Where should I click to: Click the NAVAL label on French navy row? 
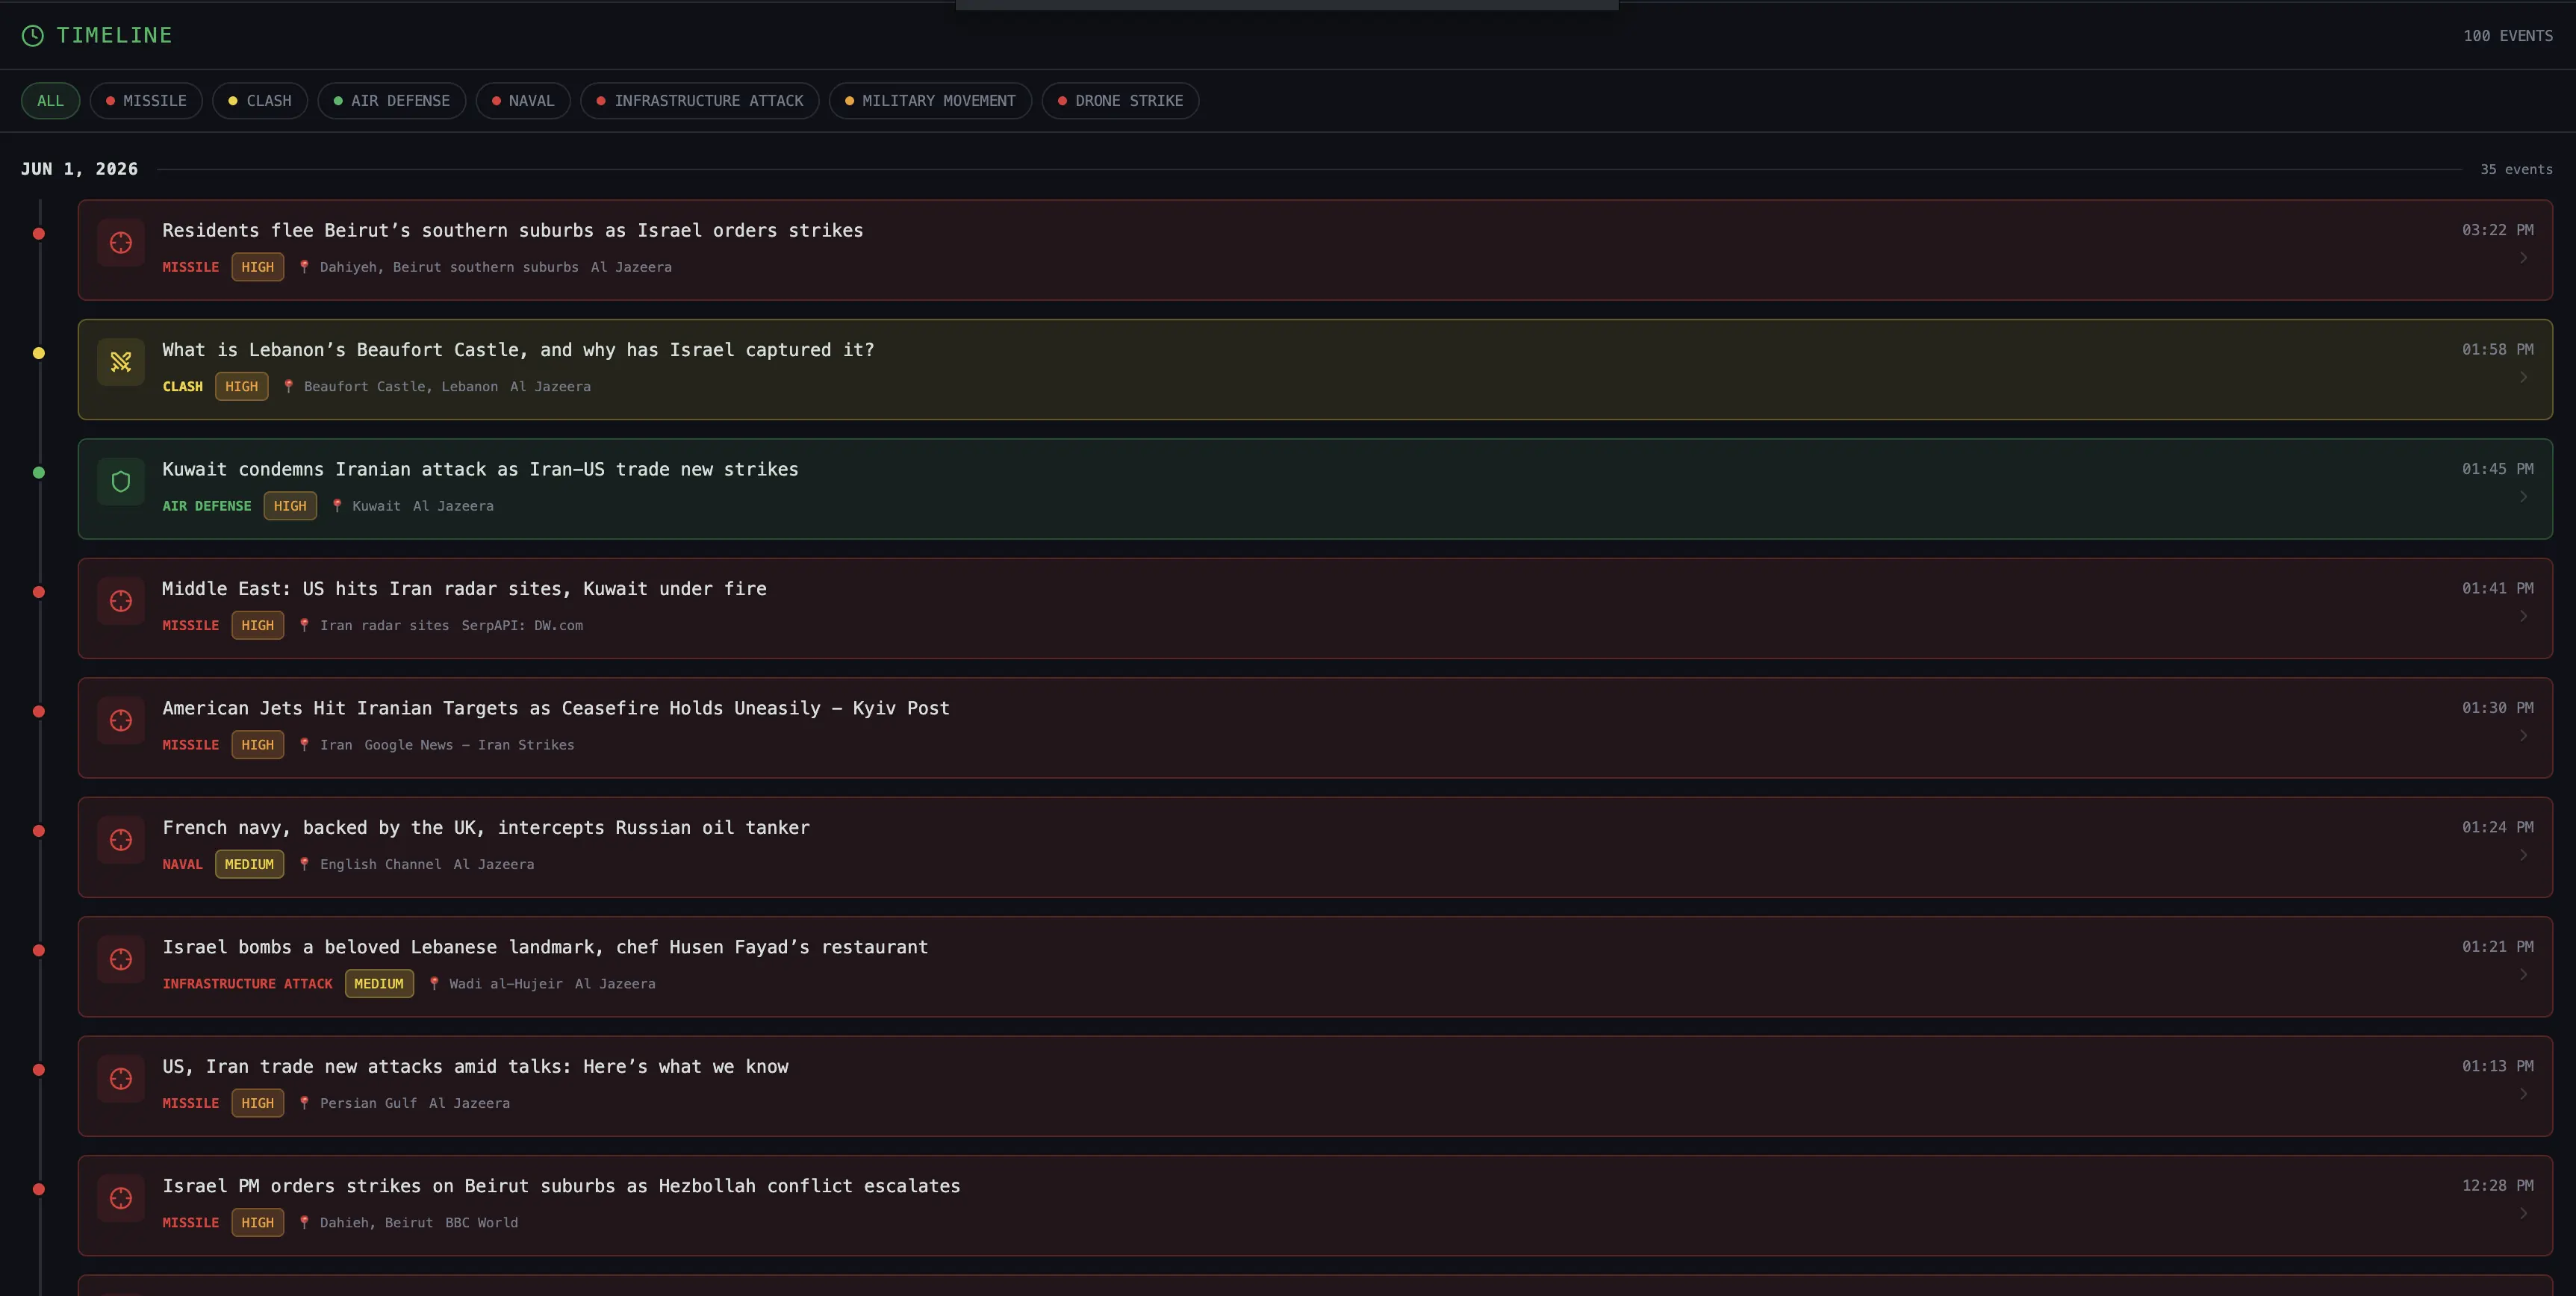click(x=182, y=865)
